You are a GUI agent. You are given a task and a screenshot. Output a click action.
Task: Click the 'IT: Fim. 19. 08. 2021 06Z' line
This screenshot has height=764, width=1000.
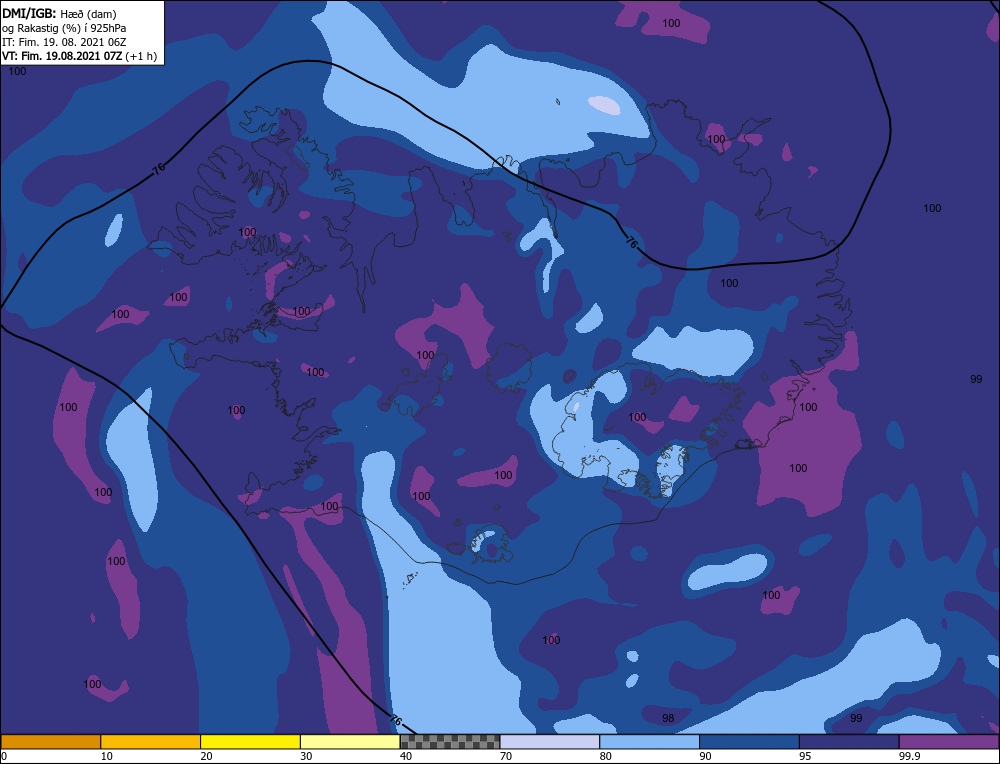(x=64, y=41)
